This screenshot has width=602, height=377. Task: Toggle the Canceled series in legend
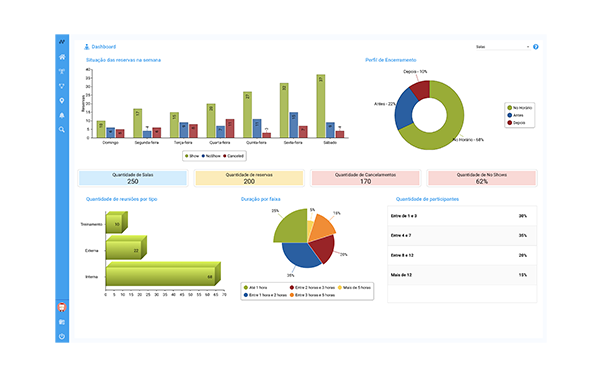[233, 156]
